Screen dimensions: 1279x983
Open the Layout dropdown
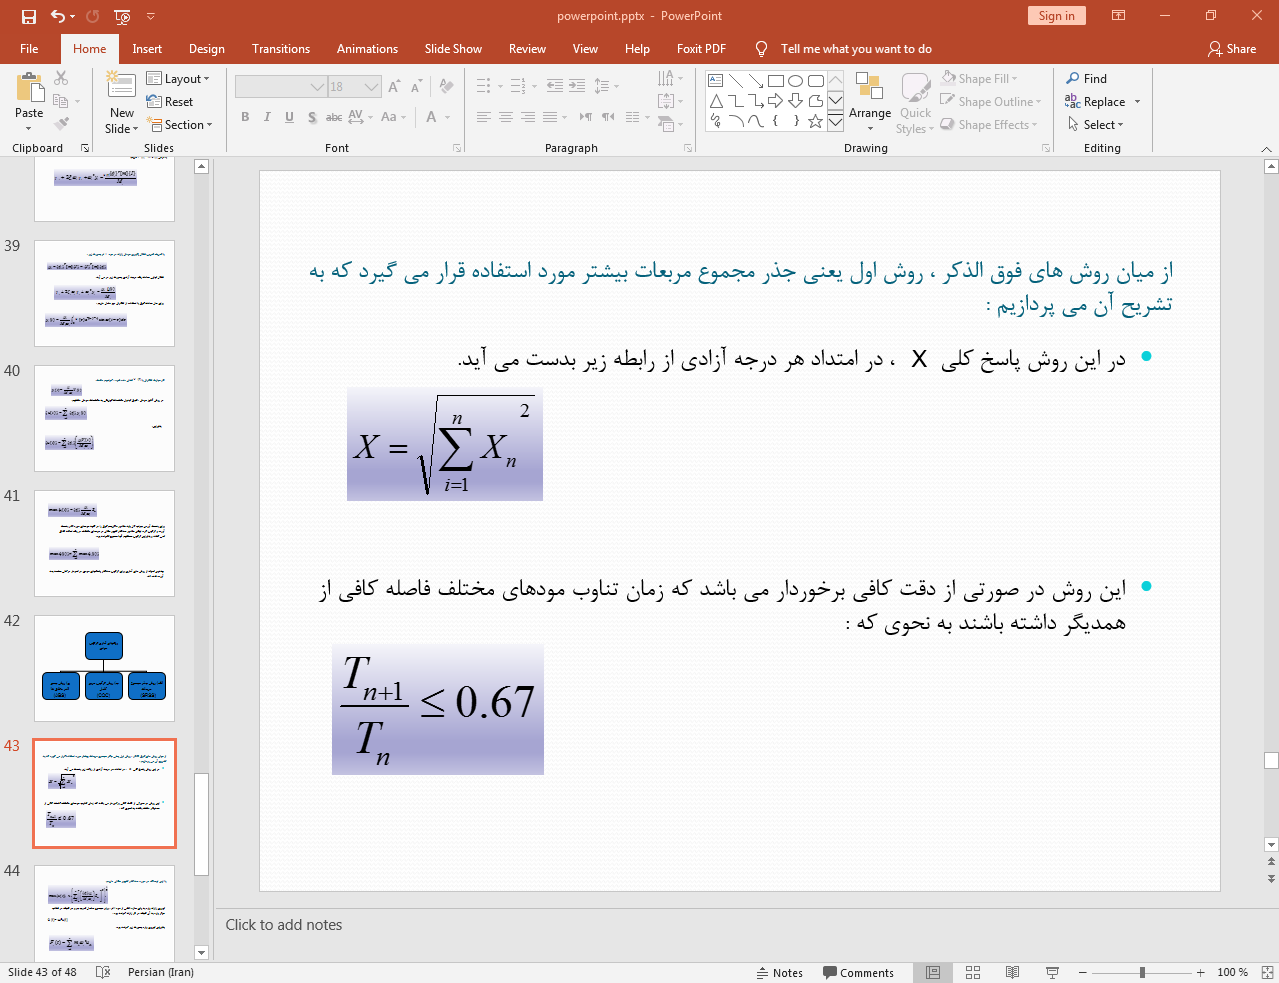coord(178,78)
